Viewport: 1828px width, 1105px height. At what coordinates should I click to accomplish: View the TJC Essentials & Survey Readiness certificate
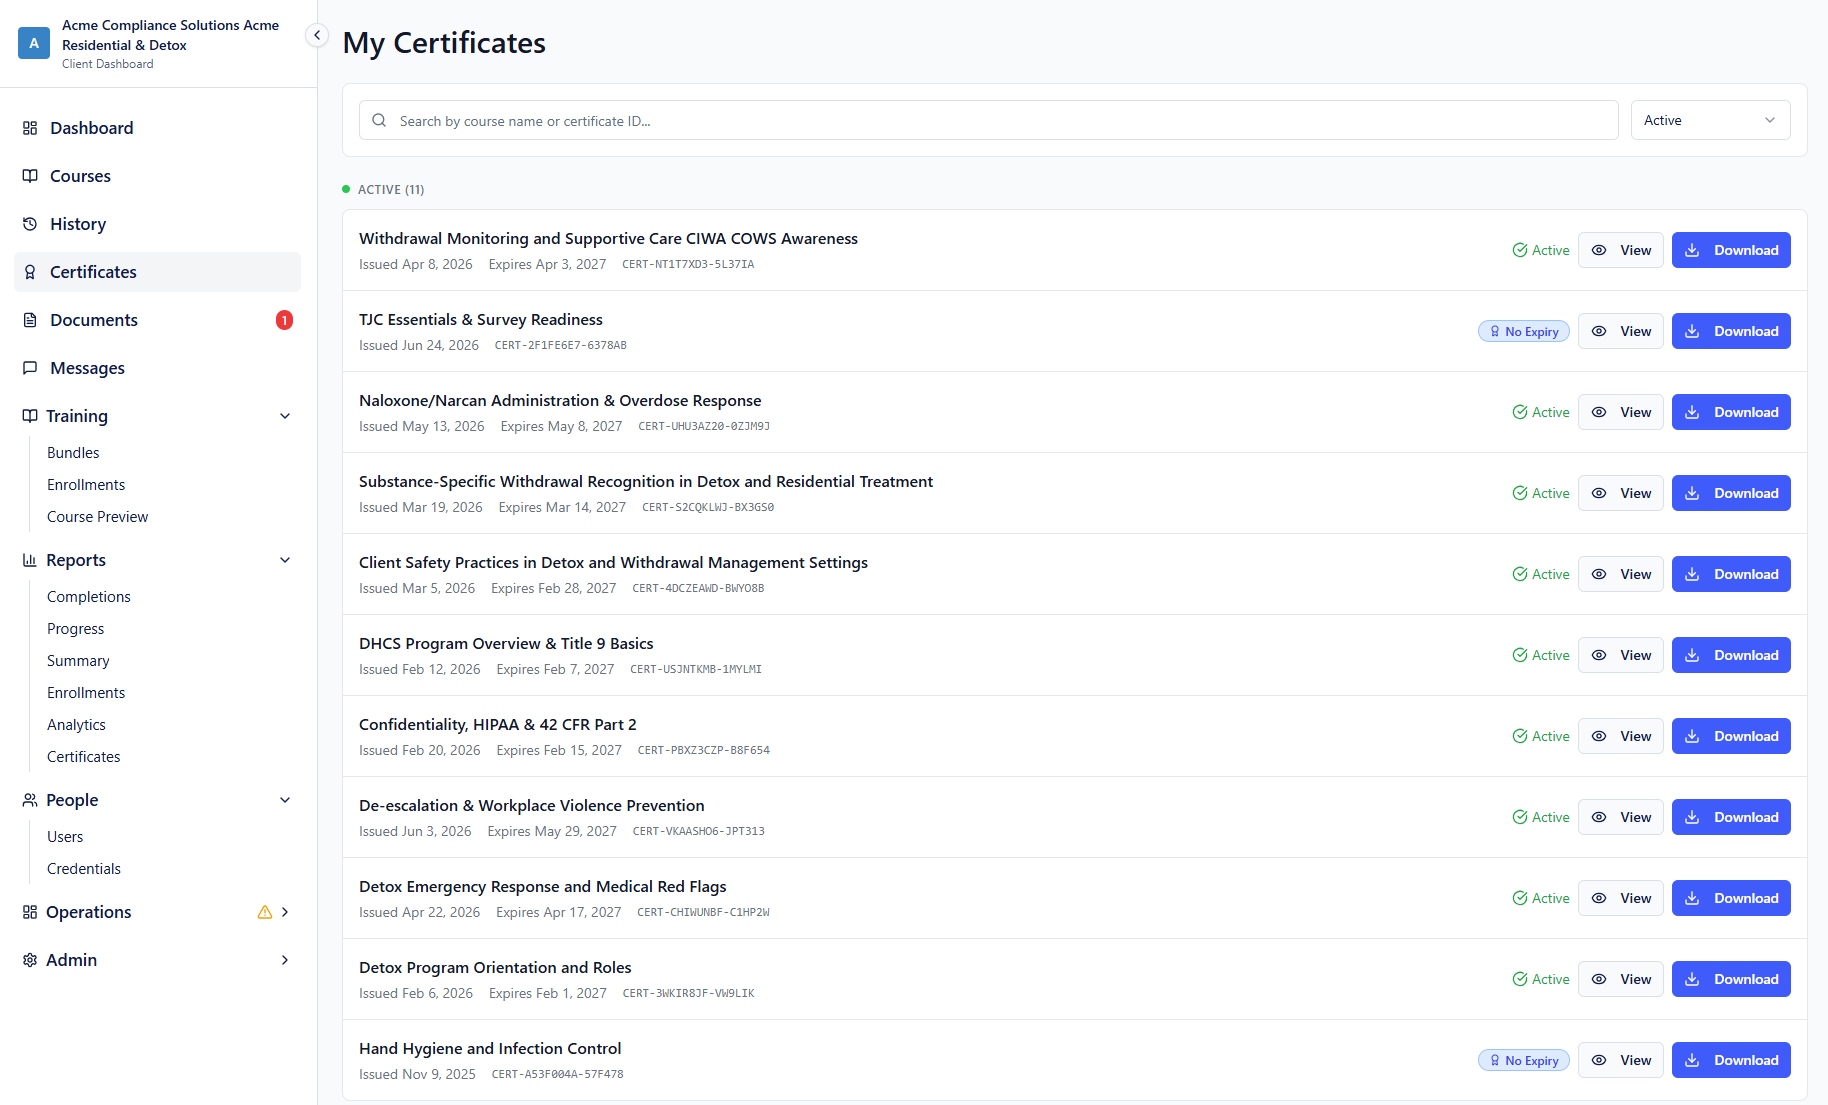[x=1621, y=331]
